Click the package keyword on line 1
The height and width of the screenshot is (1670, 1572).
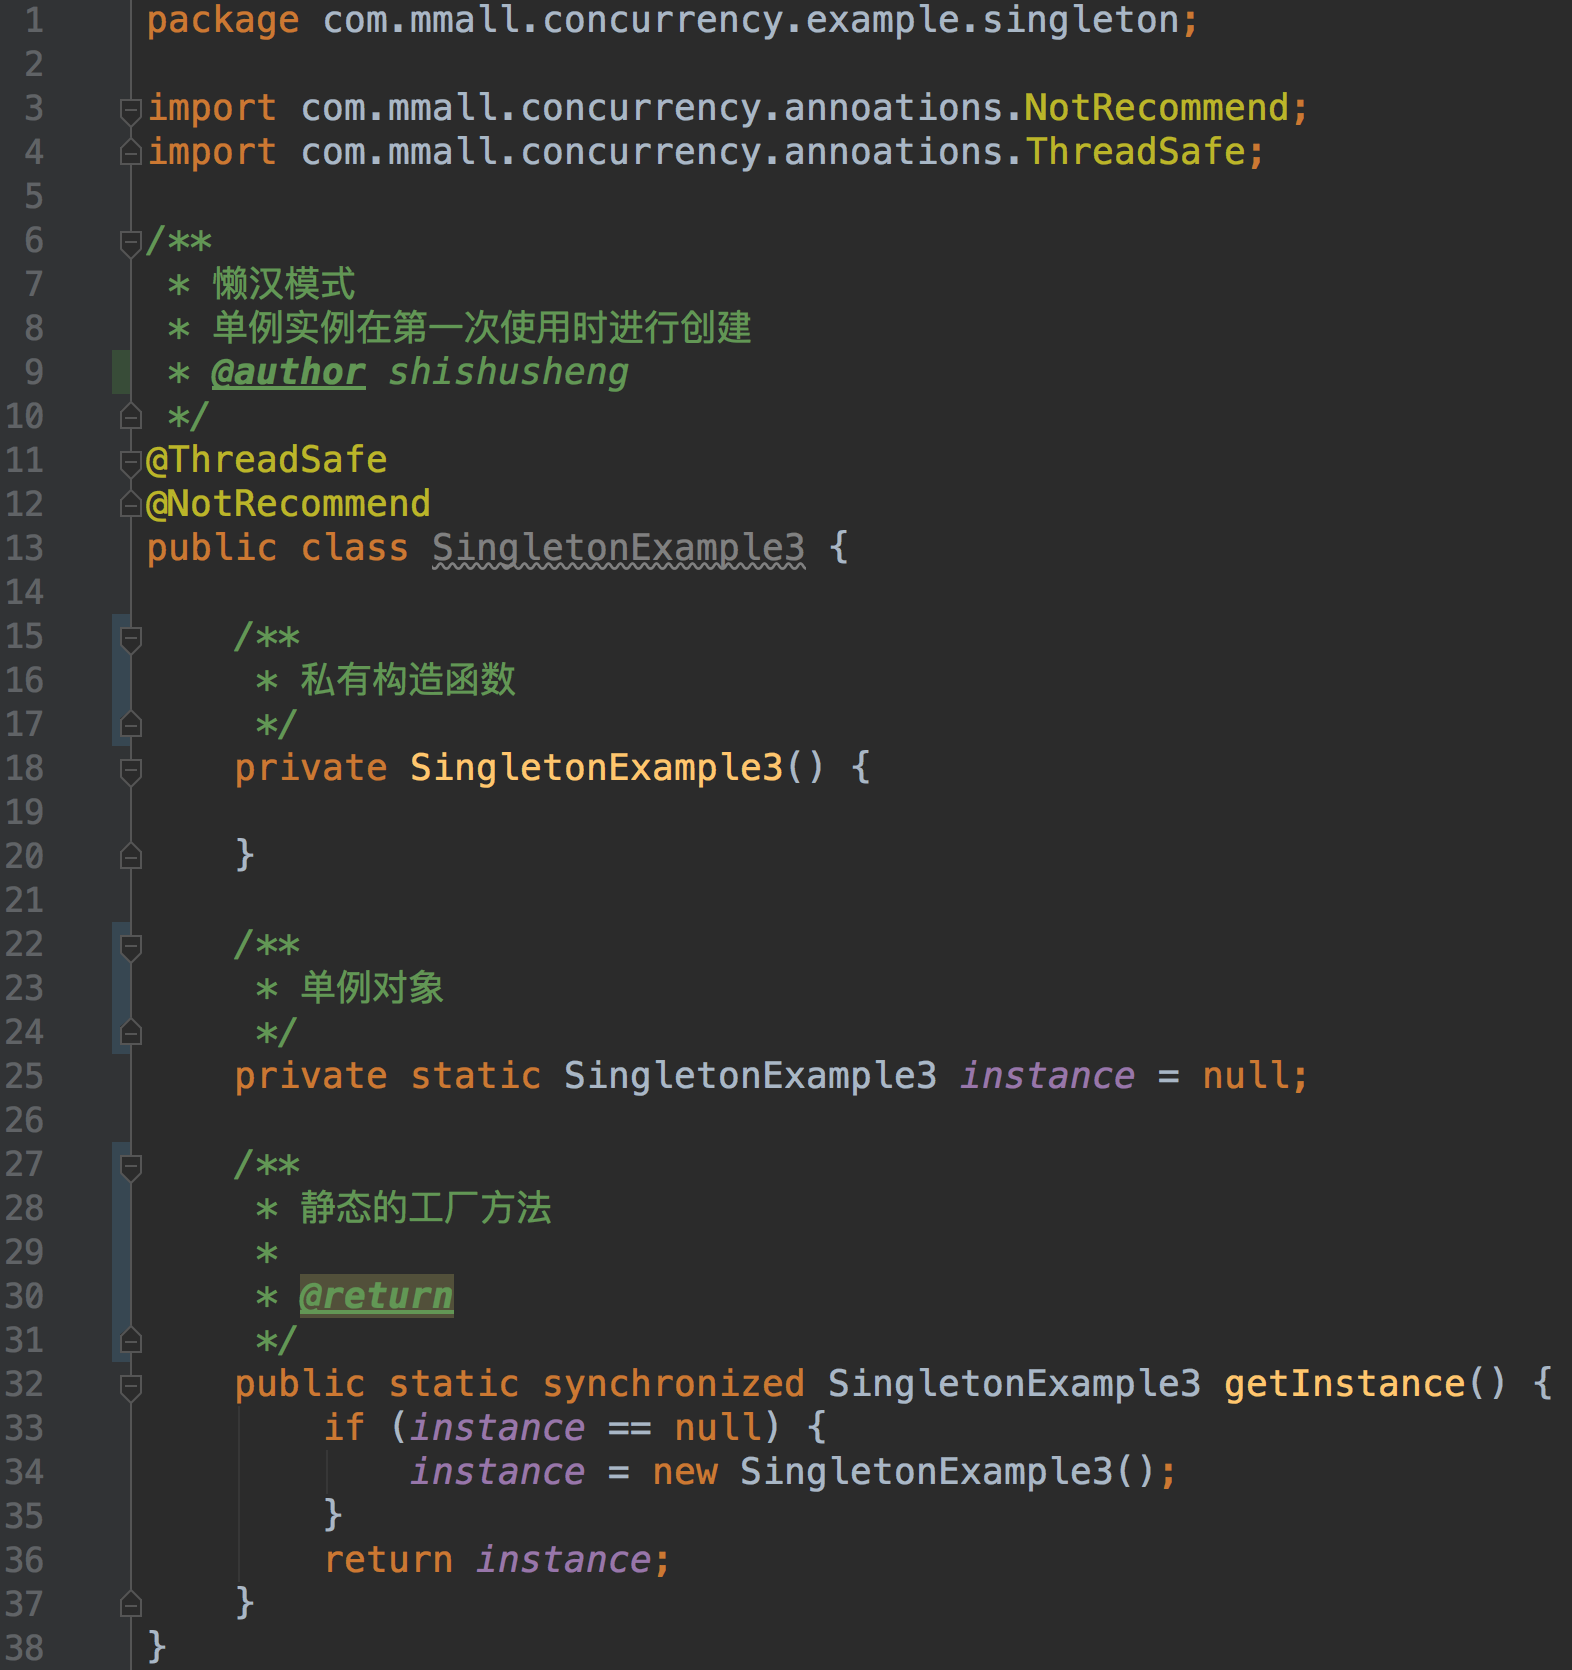[x=222, y=21]
